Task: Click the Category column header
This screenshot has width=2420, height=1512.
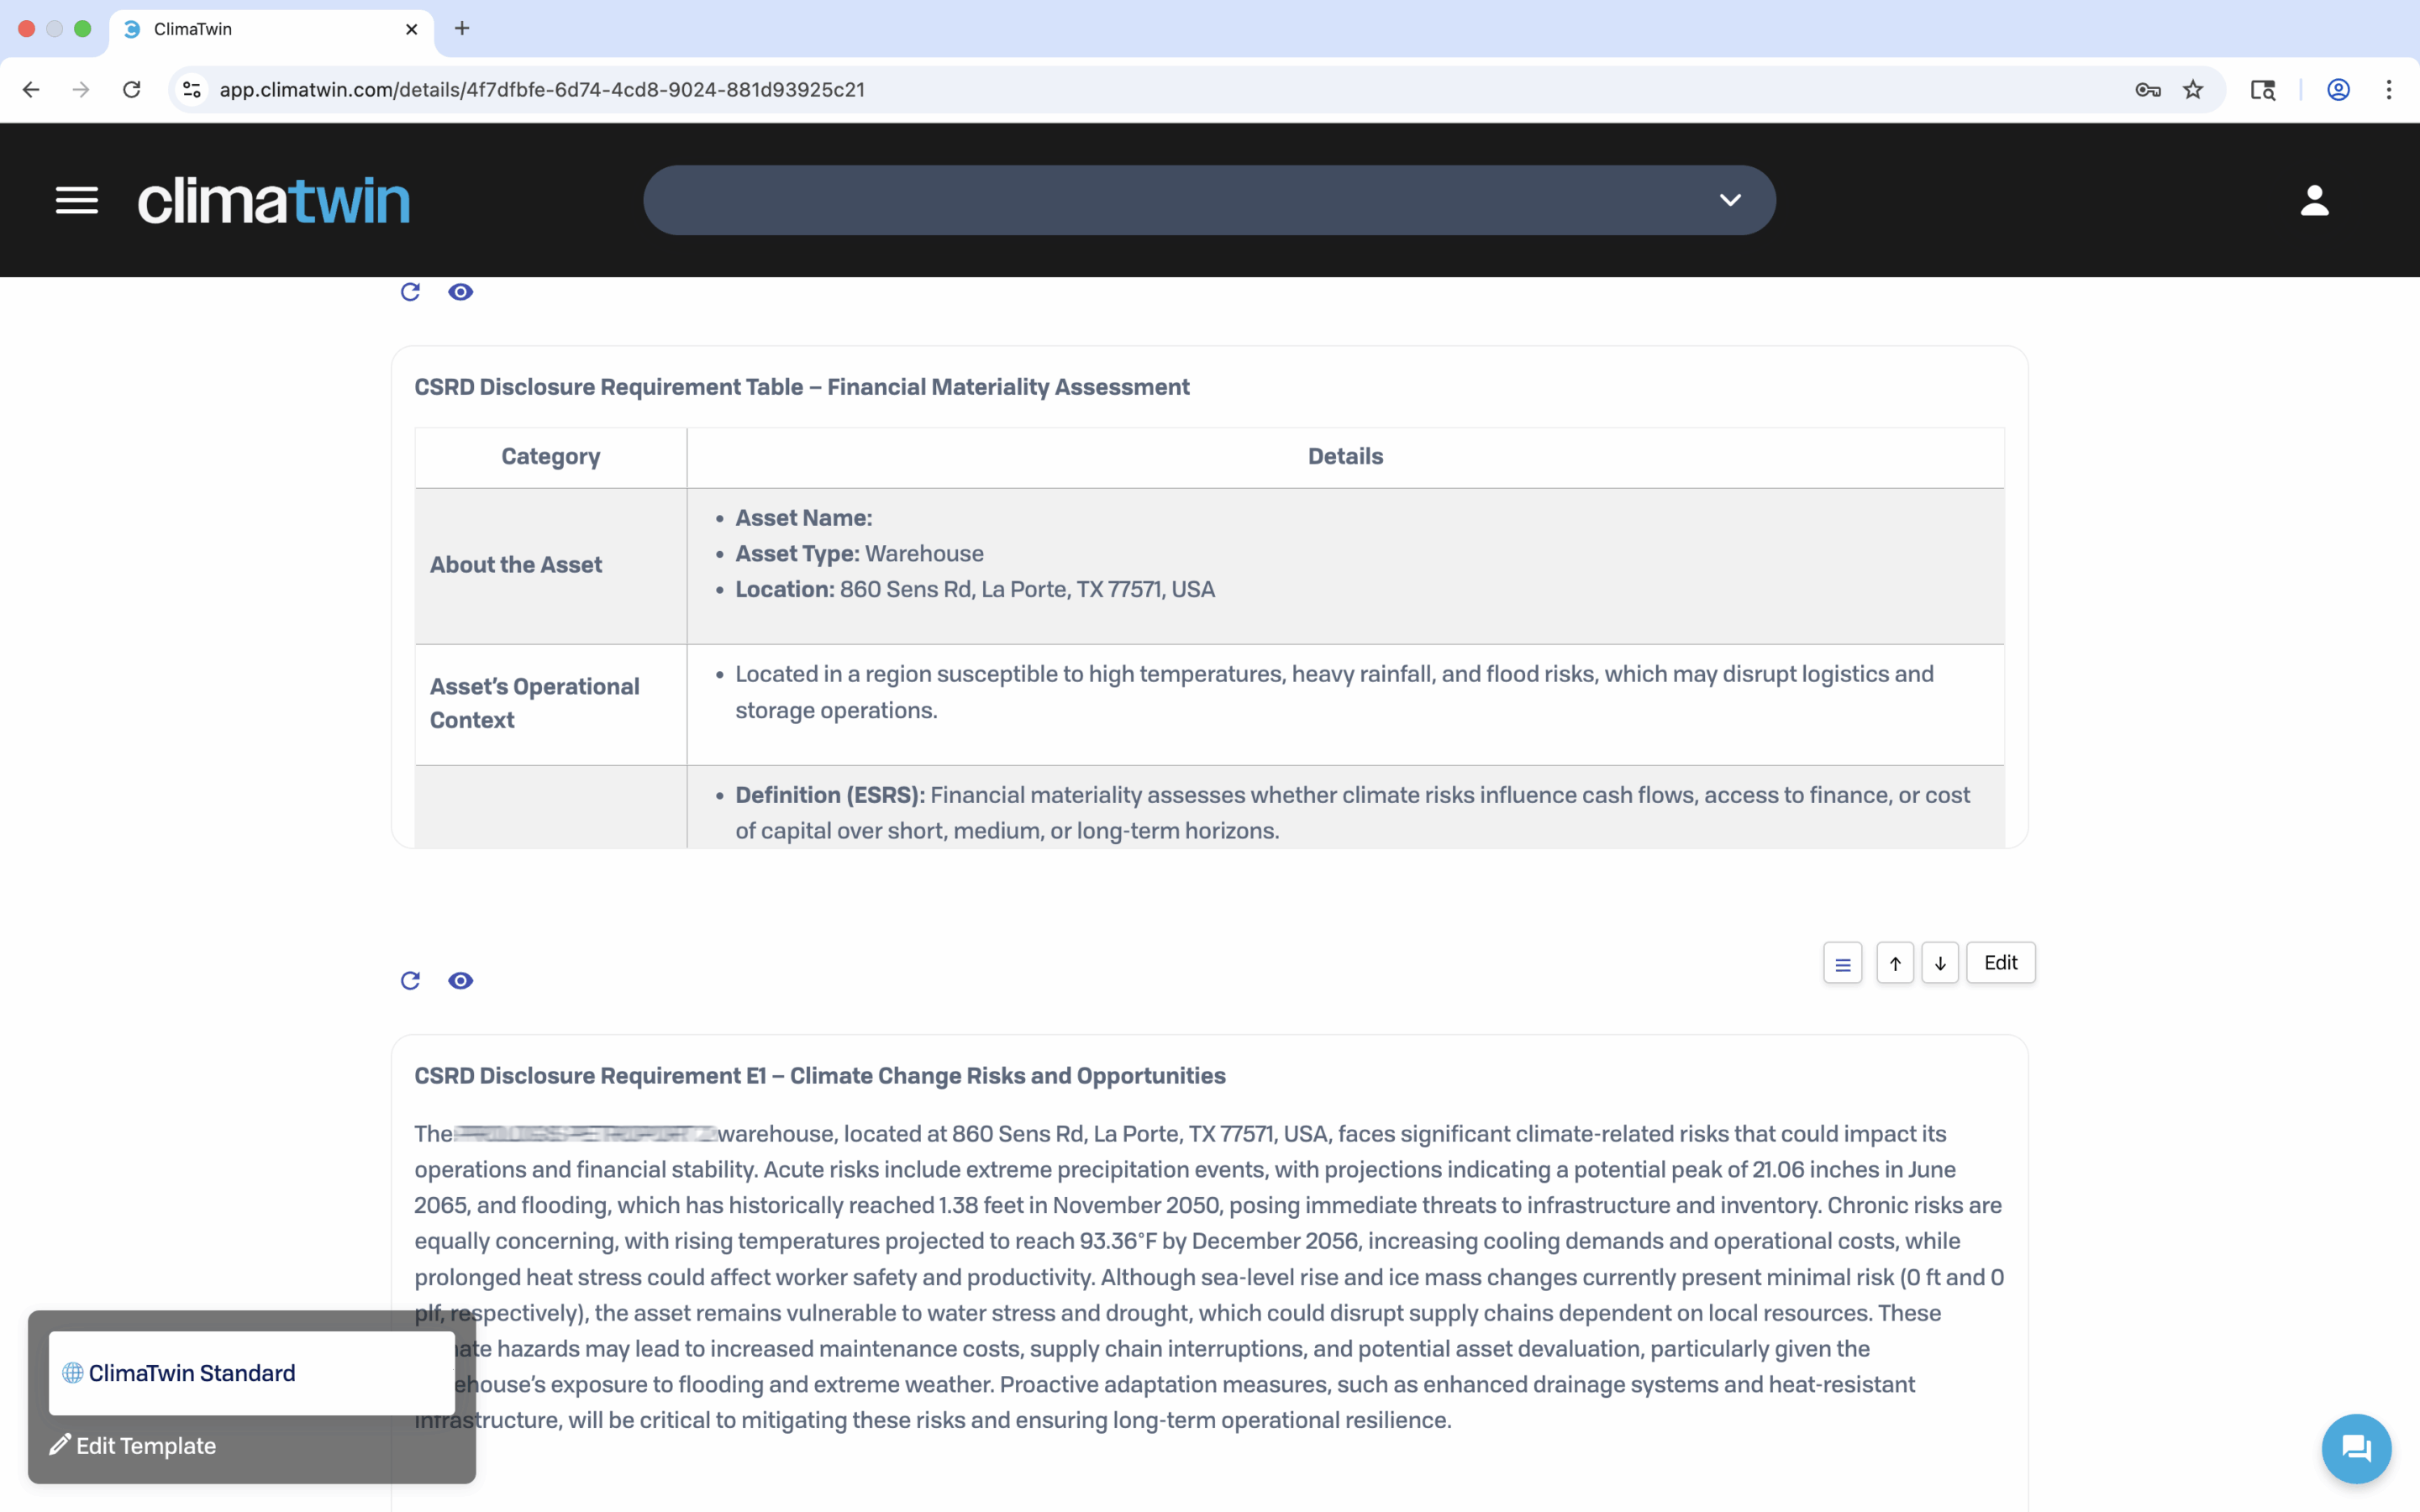Action: 551,457
